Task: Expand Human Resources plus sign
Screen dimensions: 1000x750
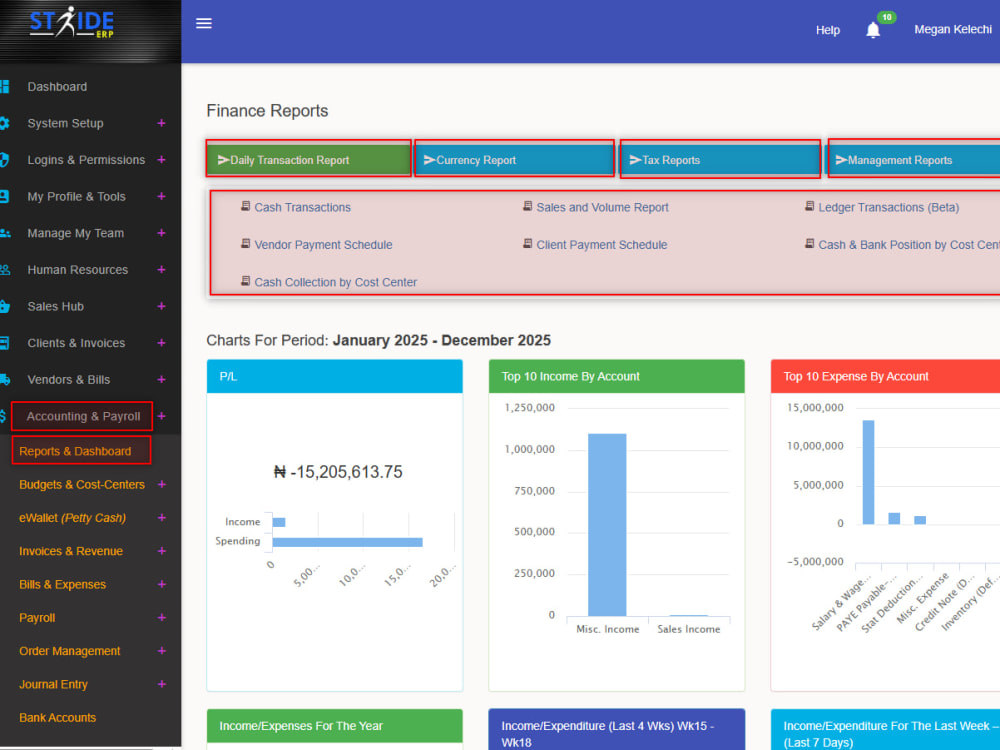Action: (161, 270)
